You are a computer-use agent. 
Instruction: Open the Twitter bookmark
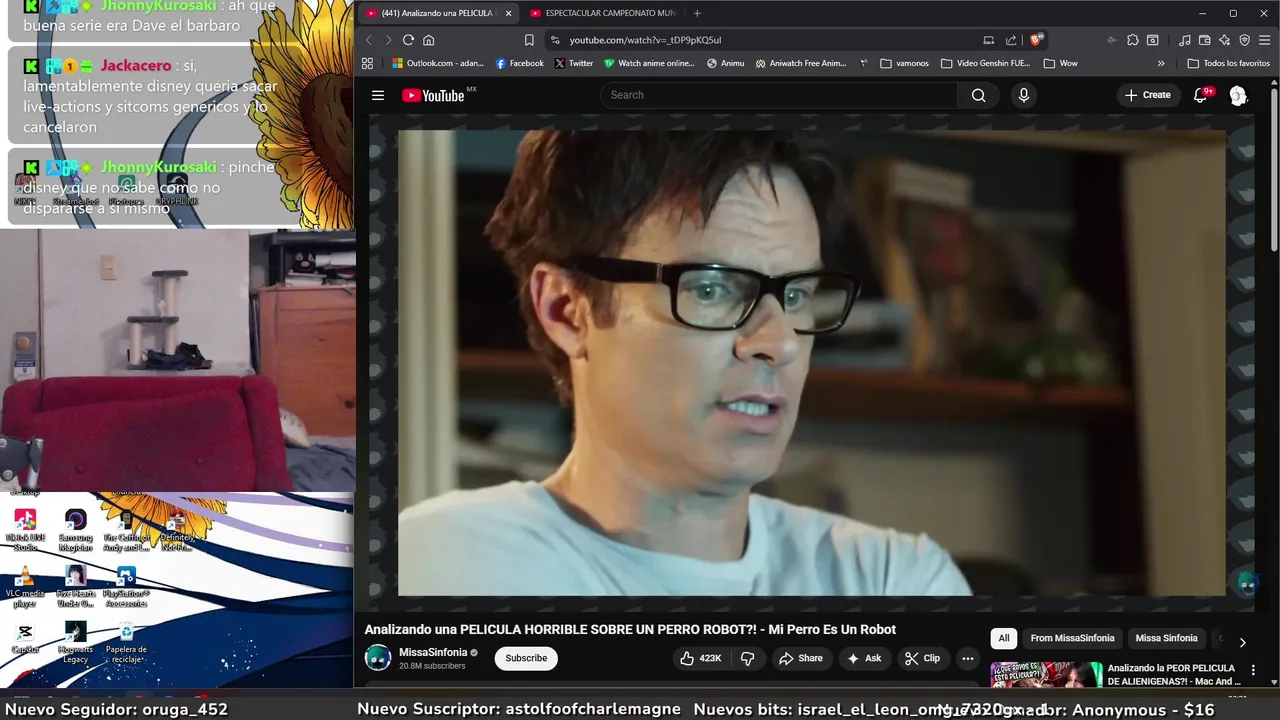coord(574,63)
